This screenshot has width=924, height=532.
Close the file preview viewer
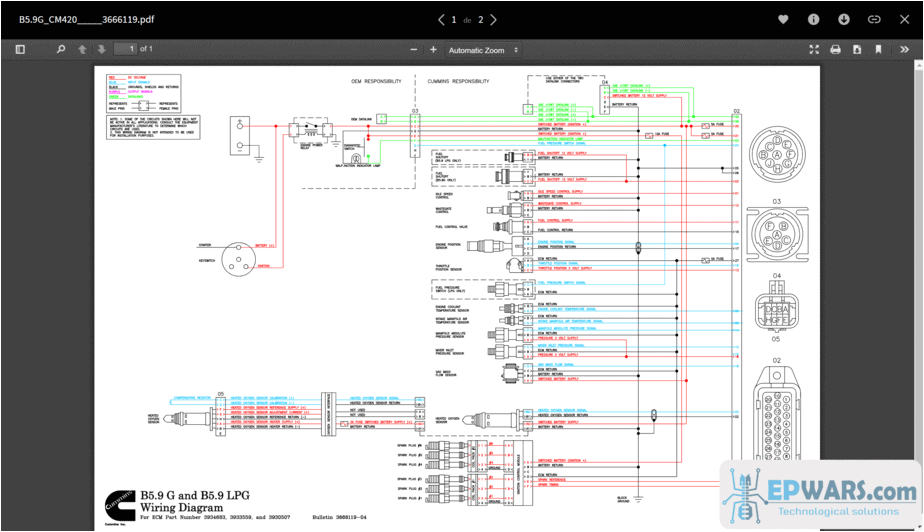(905, 19)
